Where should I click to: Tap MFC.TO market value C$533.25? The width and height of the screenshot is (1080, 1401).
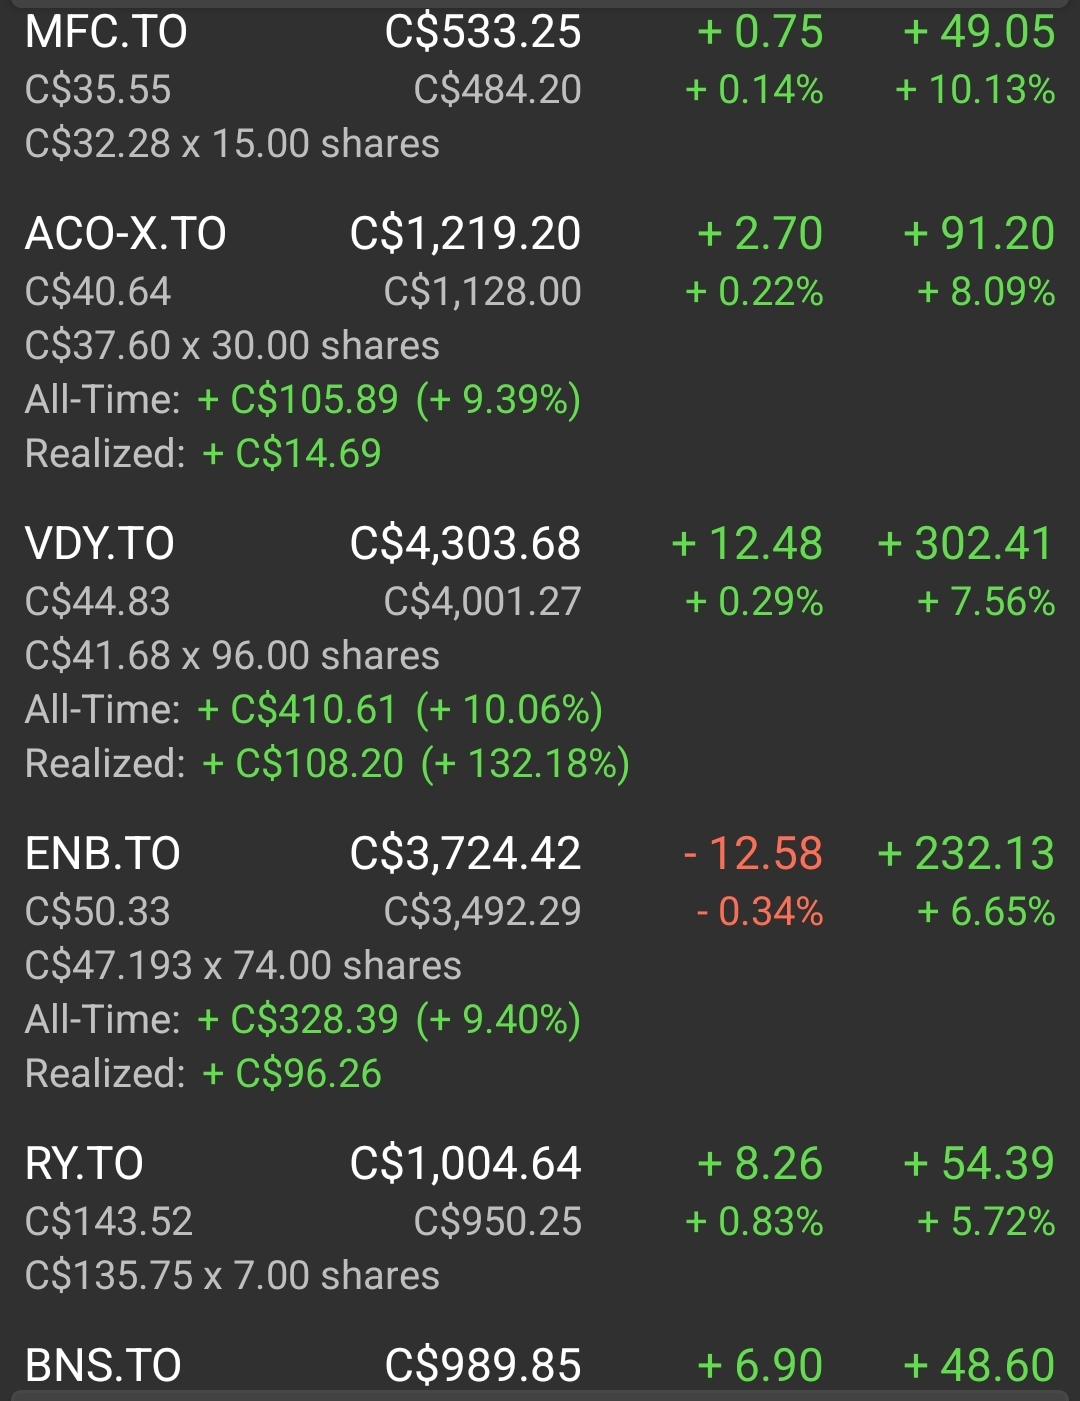coord(483,32)
